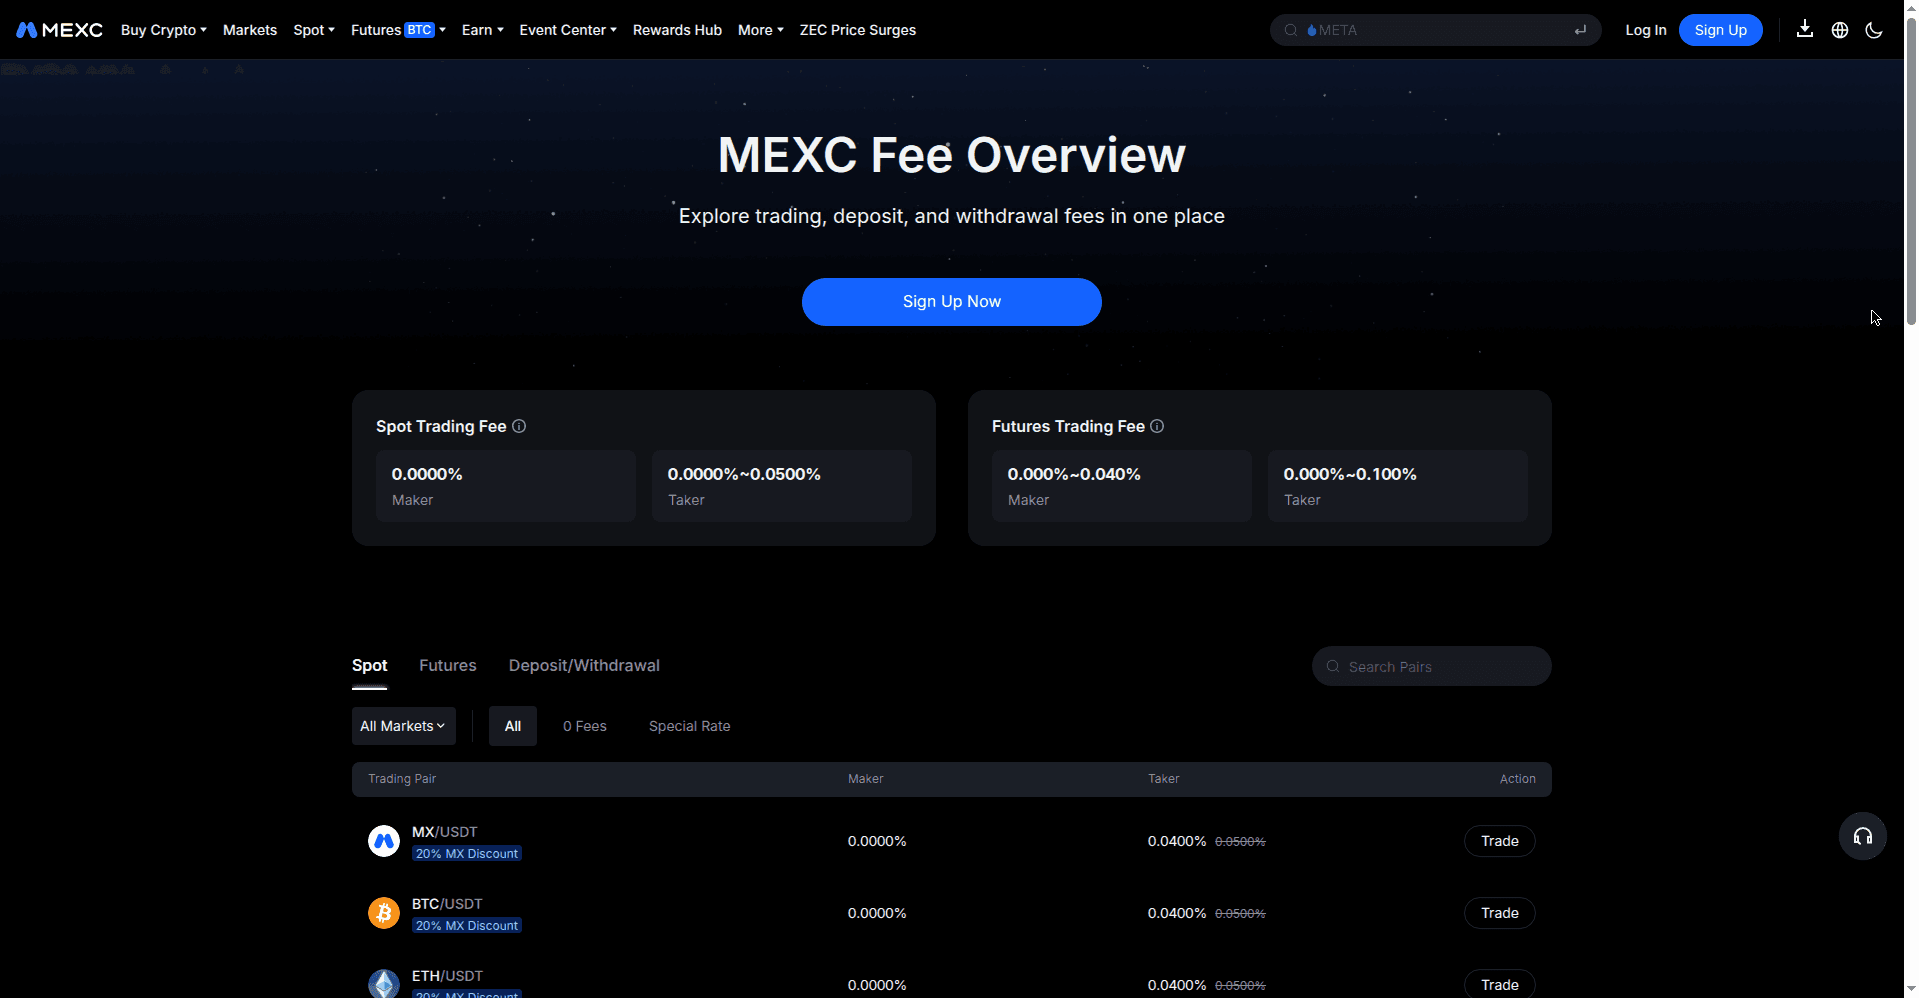
Task: Click Trade for MX/USDT
Action: coord(1500,841)
